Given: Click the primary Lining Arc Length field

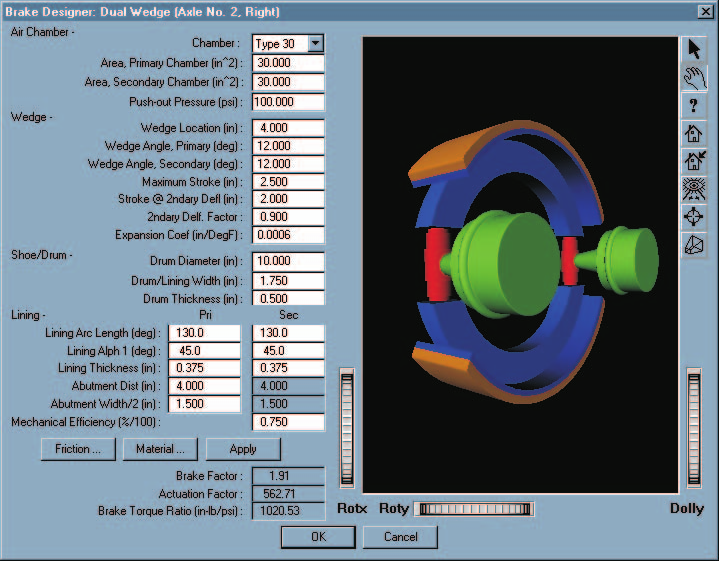Looking at the screenshot, I should coord(204,333).
